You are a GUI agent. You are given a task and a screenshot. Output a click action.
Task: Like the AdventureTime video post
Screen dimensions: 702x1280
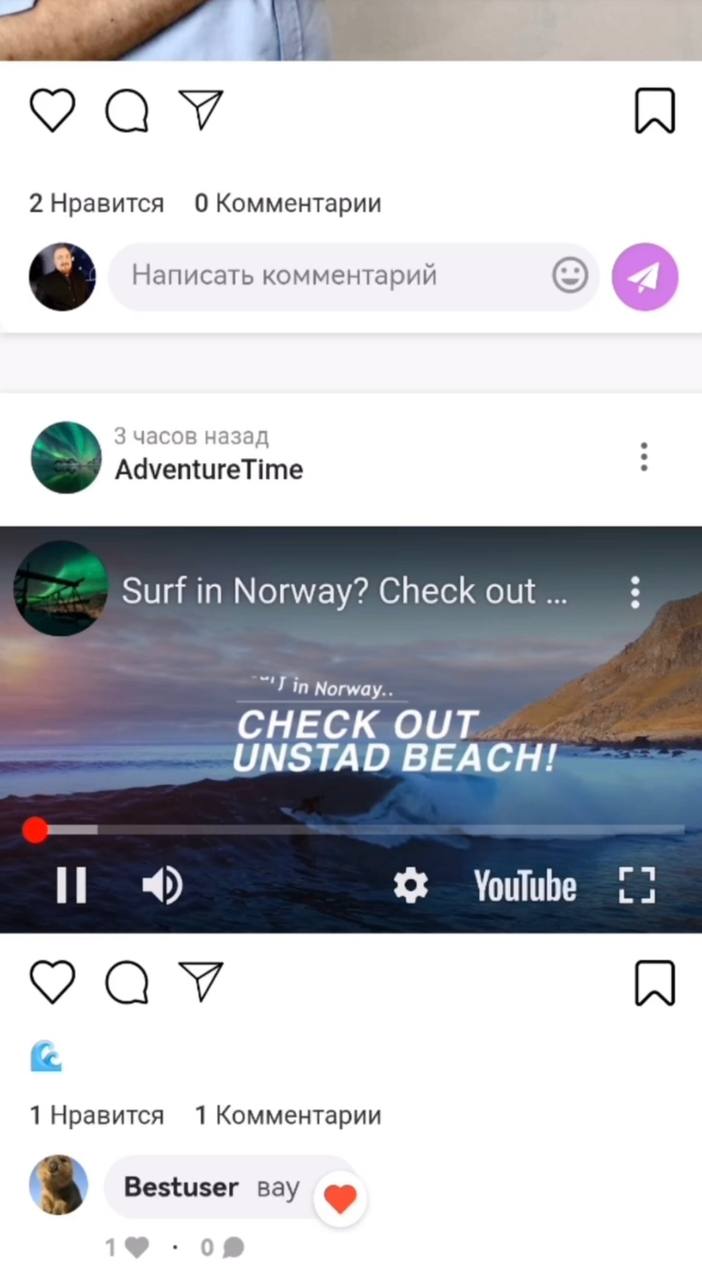tap(52, 982)
